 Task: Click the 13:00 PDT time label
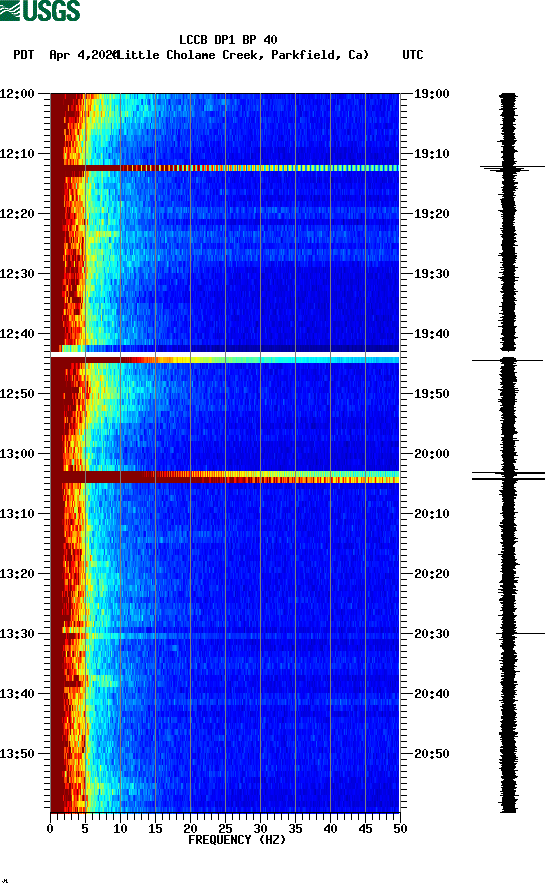tap(17, 454)
